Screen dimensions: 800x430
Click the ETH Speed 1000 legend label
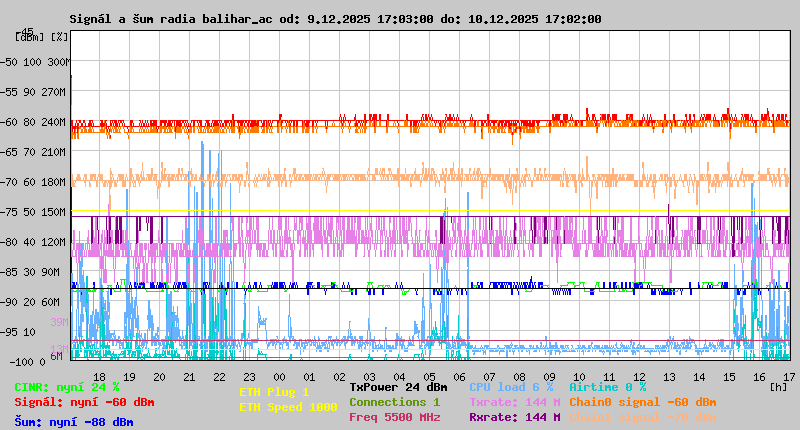click(x=288, y=407)
